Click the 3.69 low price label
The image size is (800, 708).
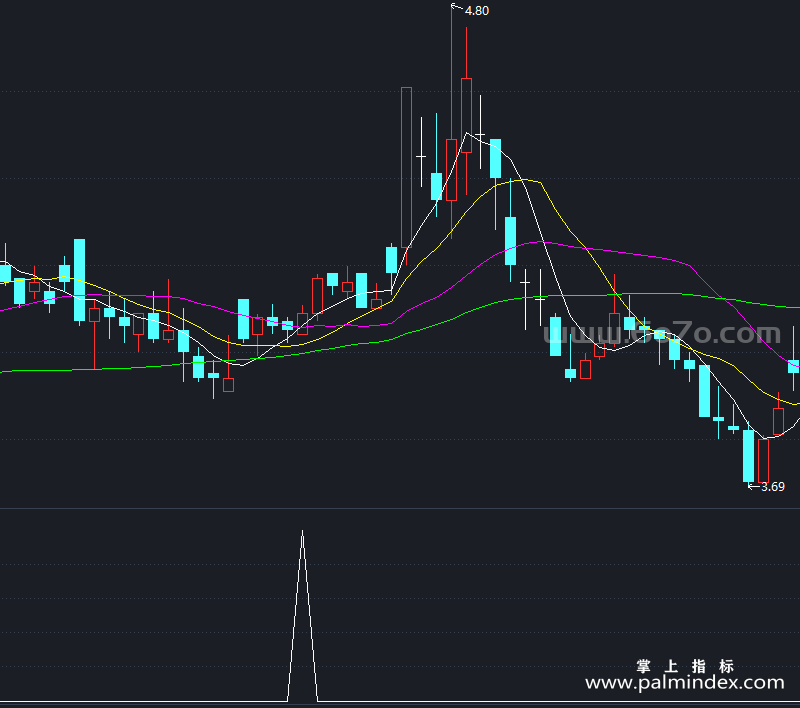[773, 487]
